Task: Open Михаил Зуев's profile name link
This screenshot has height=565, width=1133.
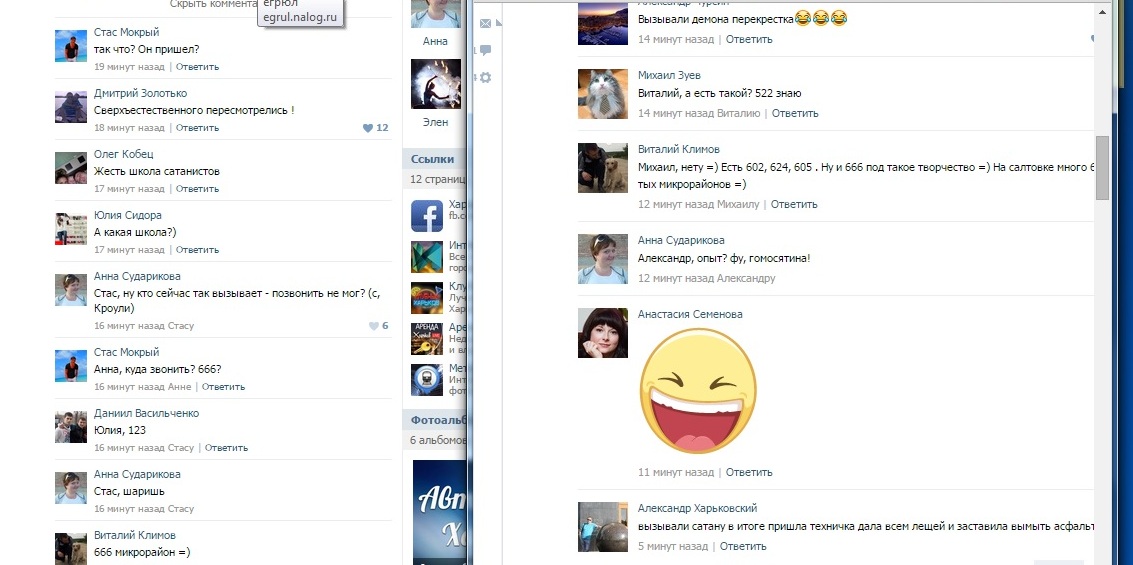Action: coord(669,75)
